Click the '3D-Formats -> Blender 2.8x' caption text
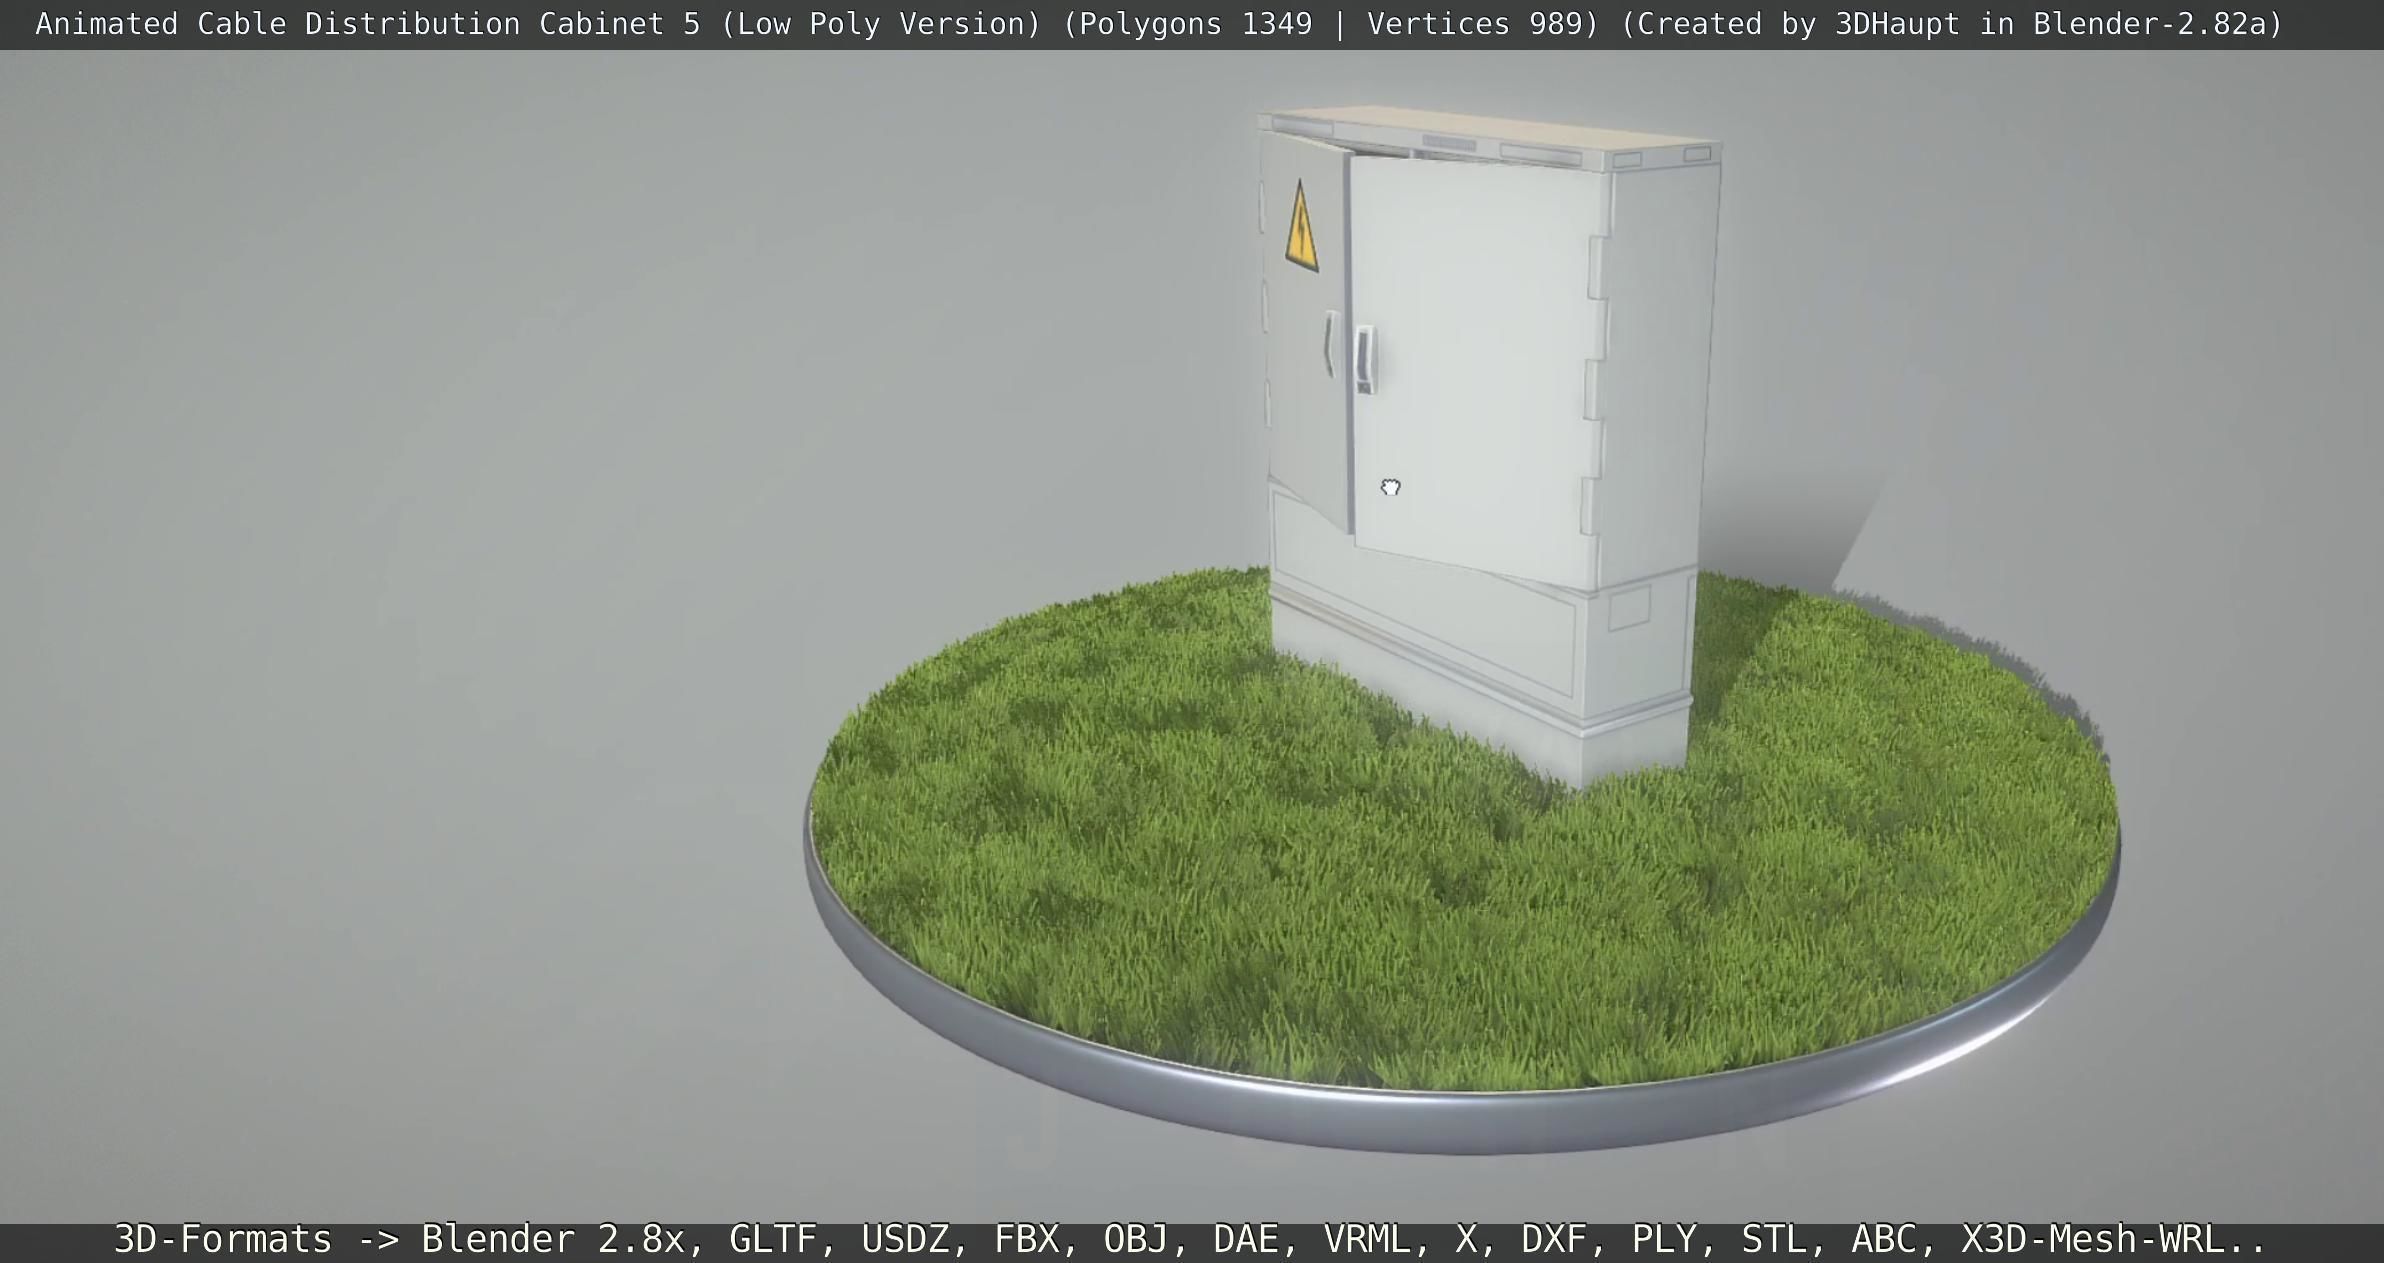 pyautogui.click(x=400, y=1240)
